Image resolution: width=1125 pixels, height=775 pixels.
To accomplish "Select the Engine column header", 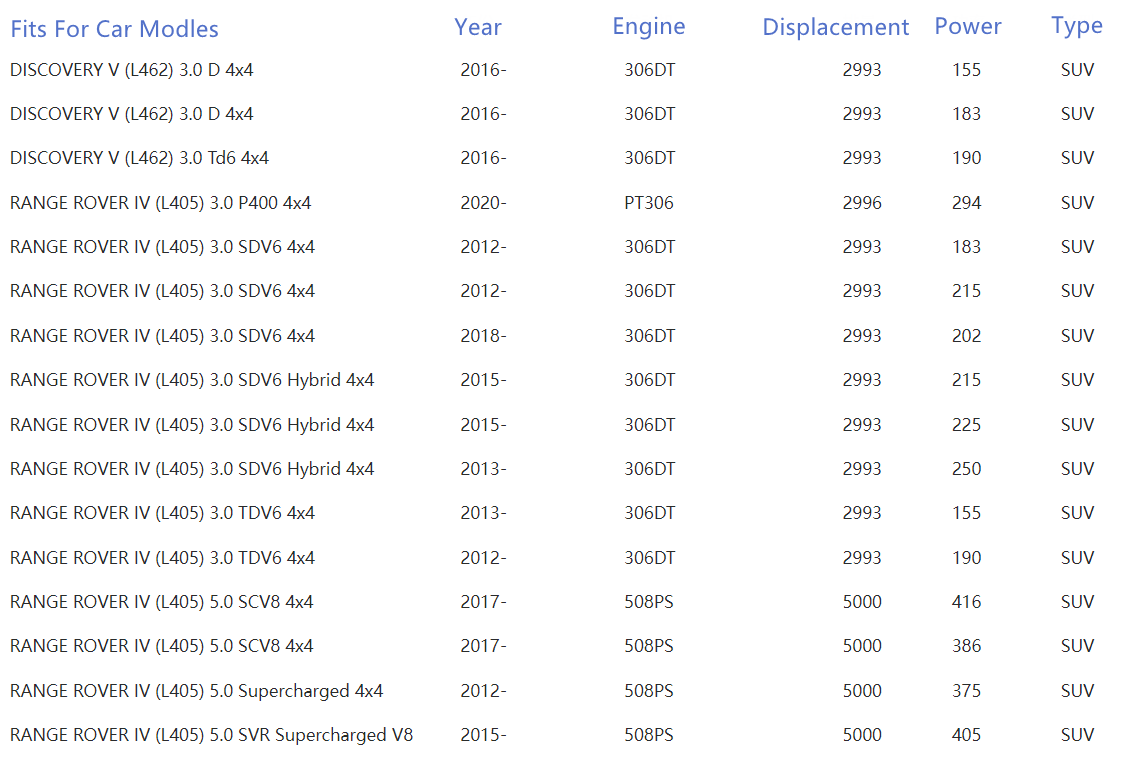I will pos(648,27).
